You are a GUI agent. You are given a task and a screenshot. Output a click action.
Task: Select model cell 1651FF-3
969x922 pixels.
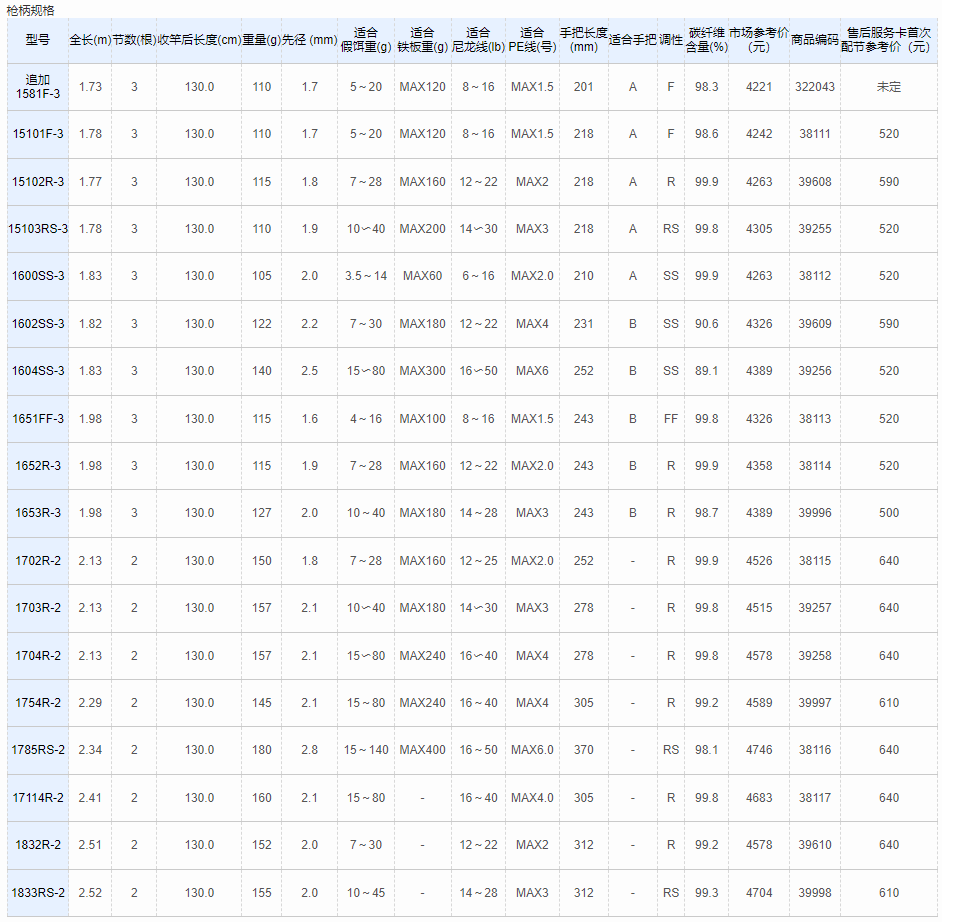pyautogui.click(x=38, y=419)
